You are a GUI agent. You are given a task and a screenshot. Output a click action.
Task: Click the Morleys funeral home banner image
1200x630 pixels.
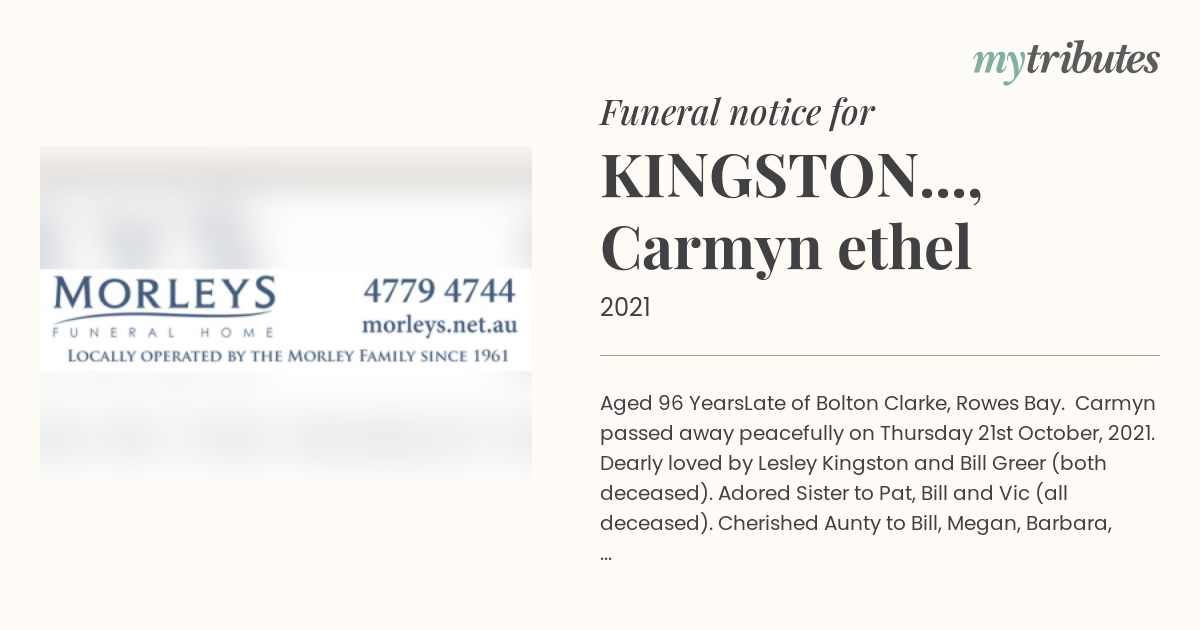286,318
